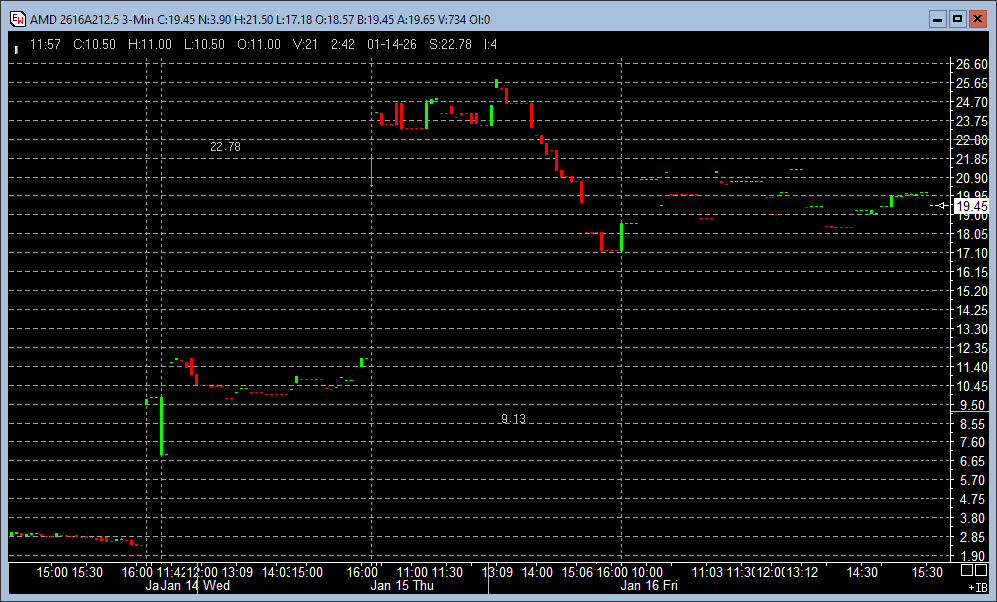Click the left square box beside time axis
The image size is (997, 602).
click(x=966, y=570)
